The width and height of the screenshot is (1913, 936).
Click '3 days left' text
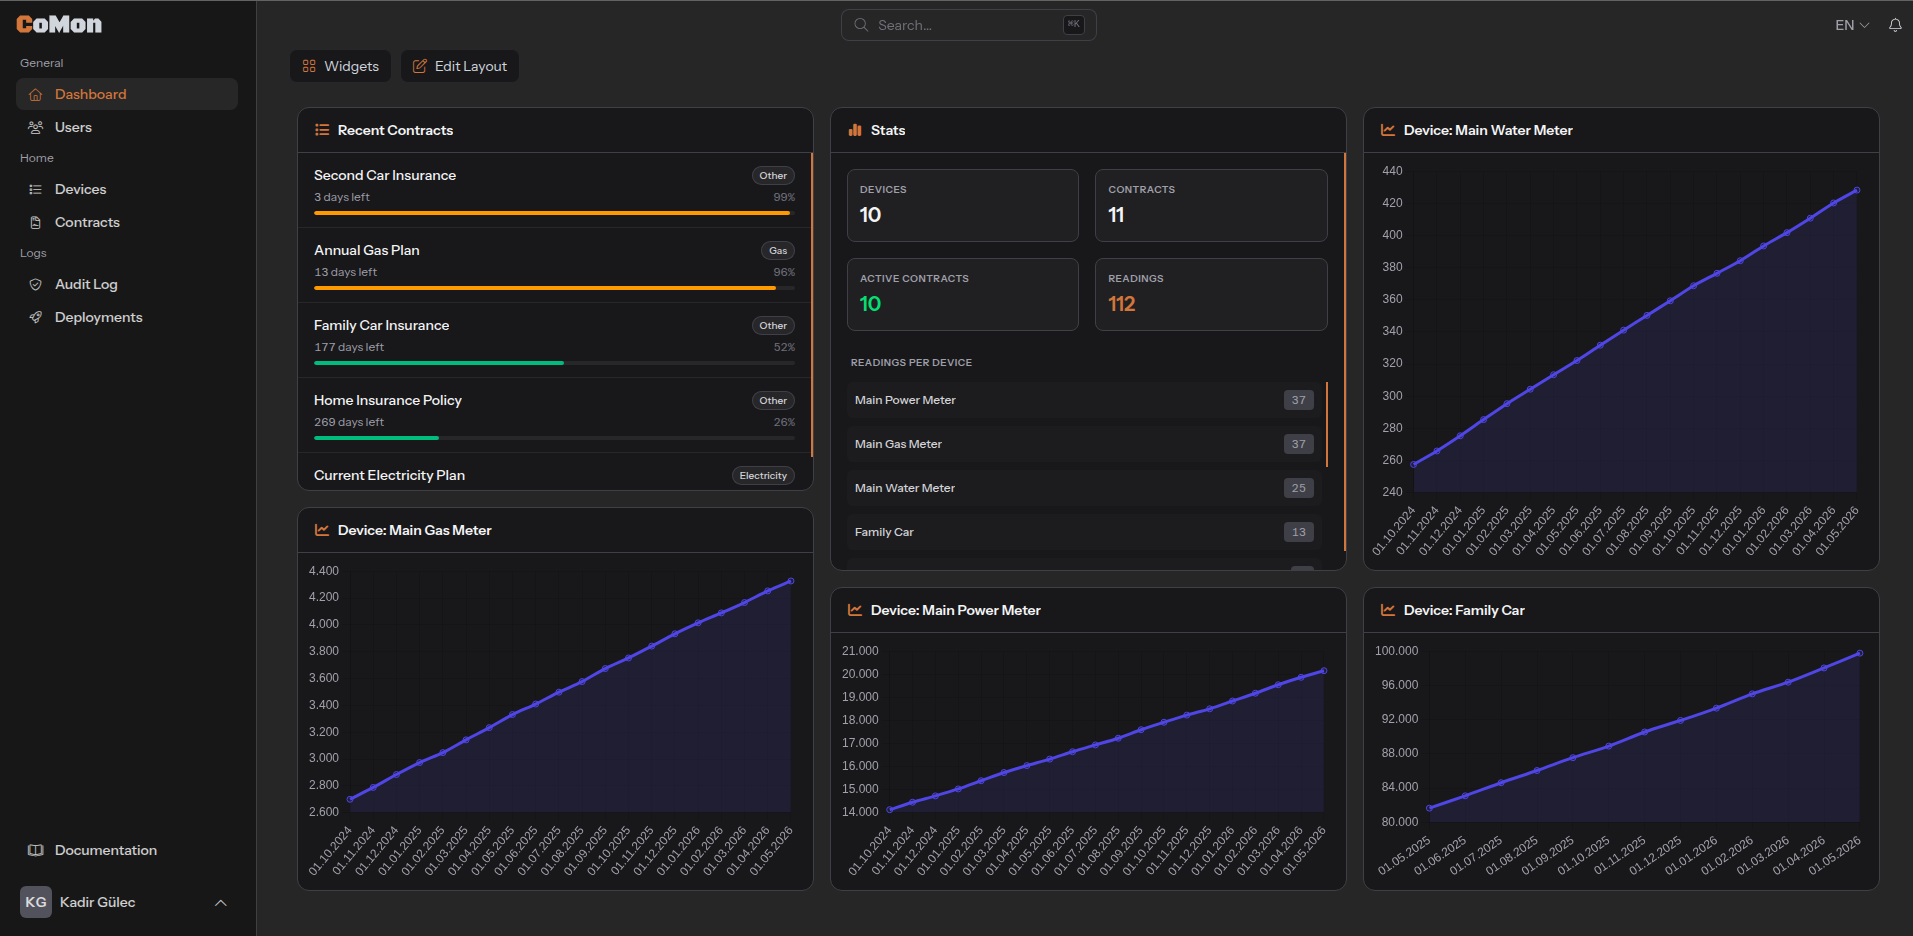tap(342, 197)
